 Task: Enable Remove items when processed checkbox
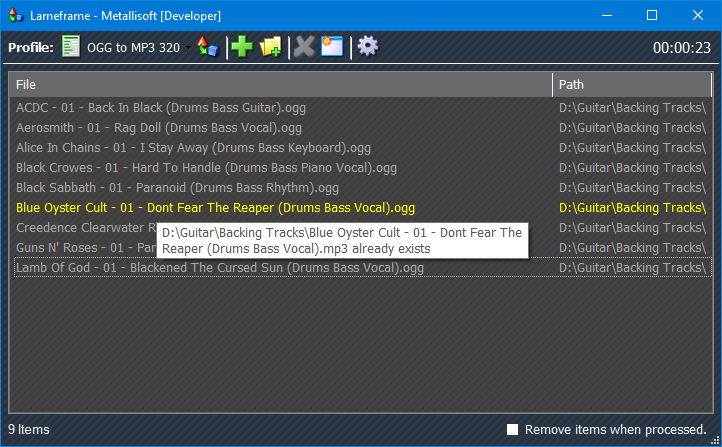point(513,429)
